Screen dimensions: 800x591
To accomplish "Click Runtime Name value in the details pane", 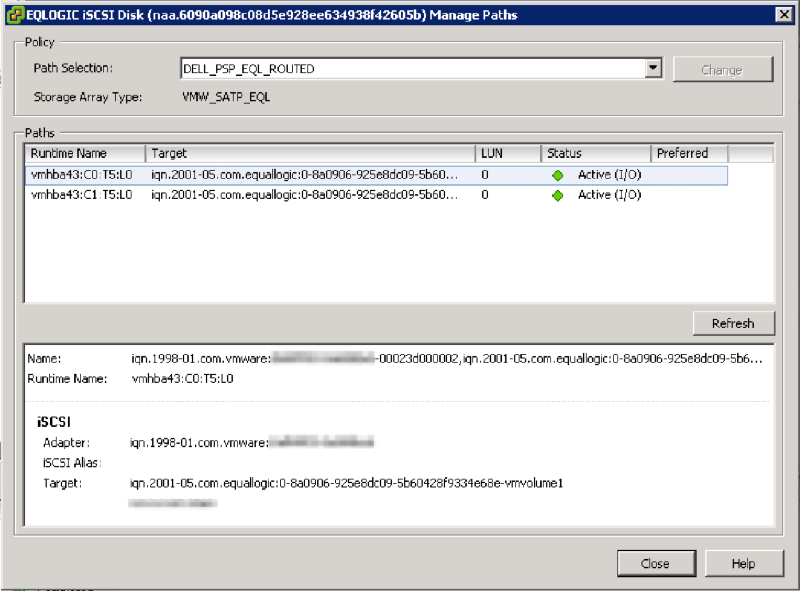I will click(182, 379).
